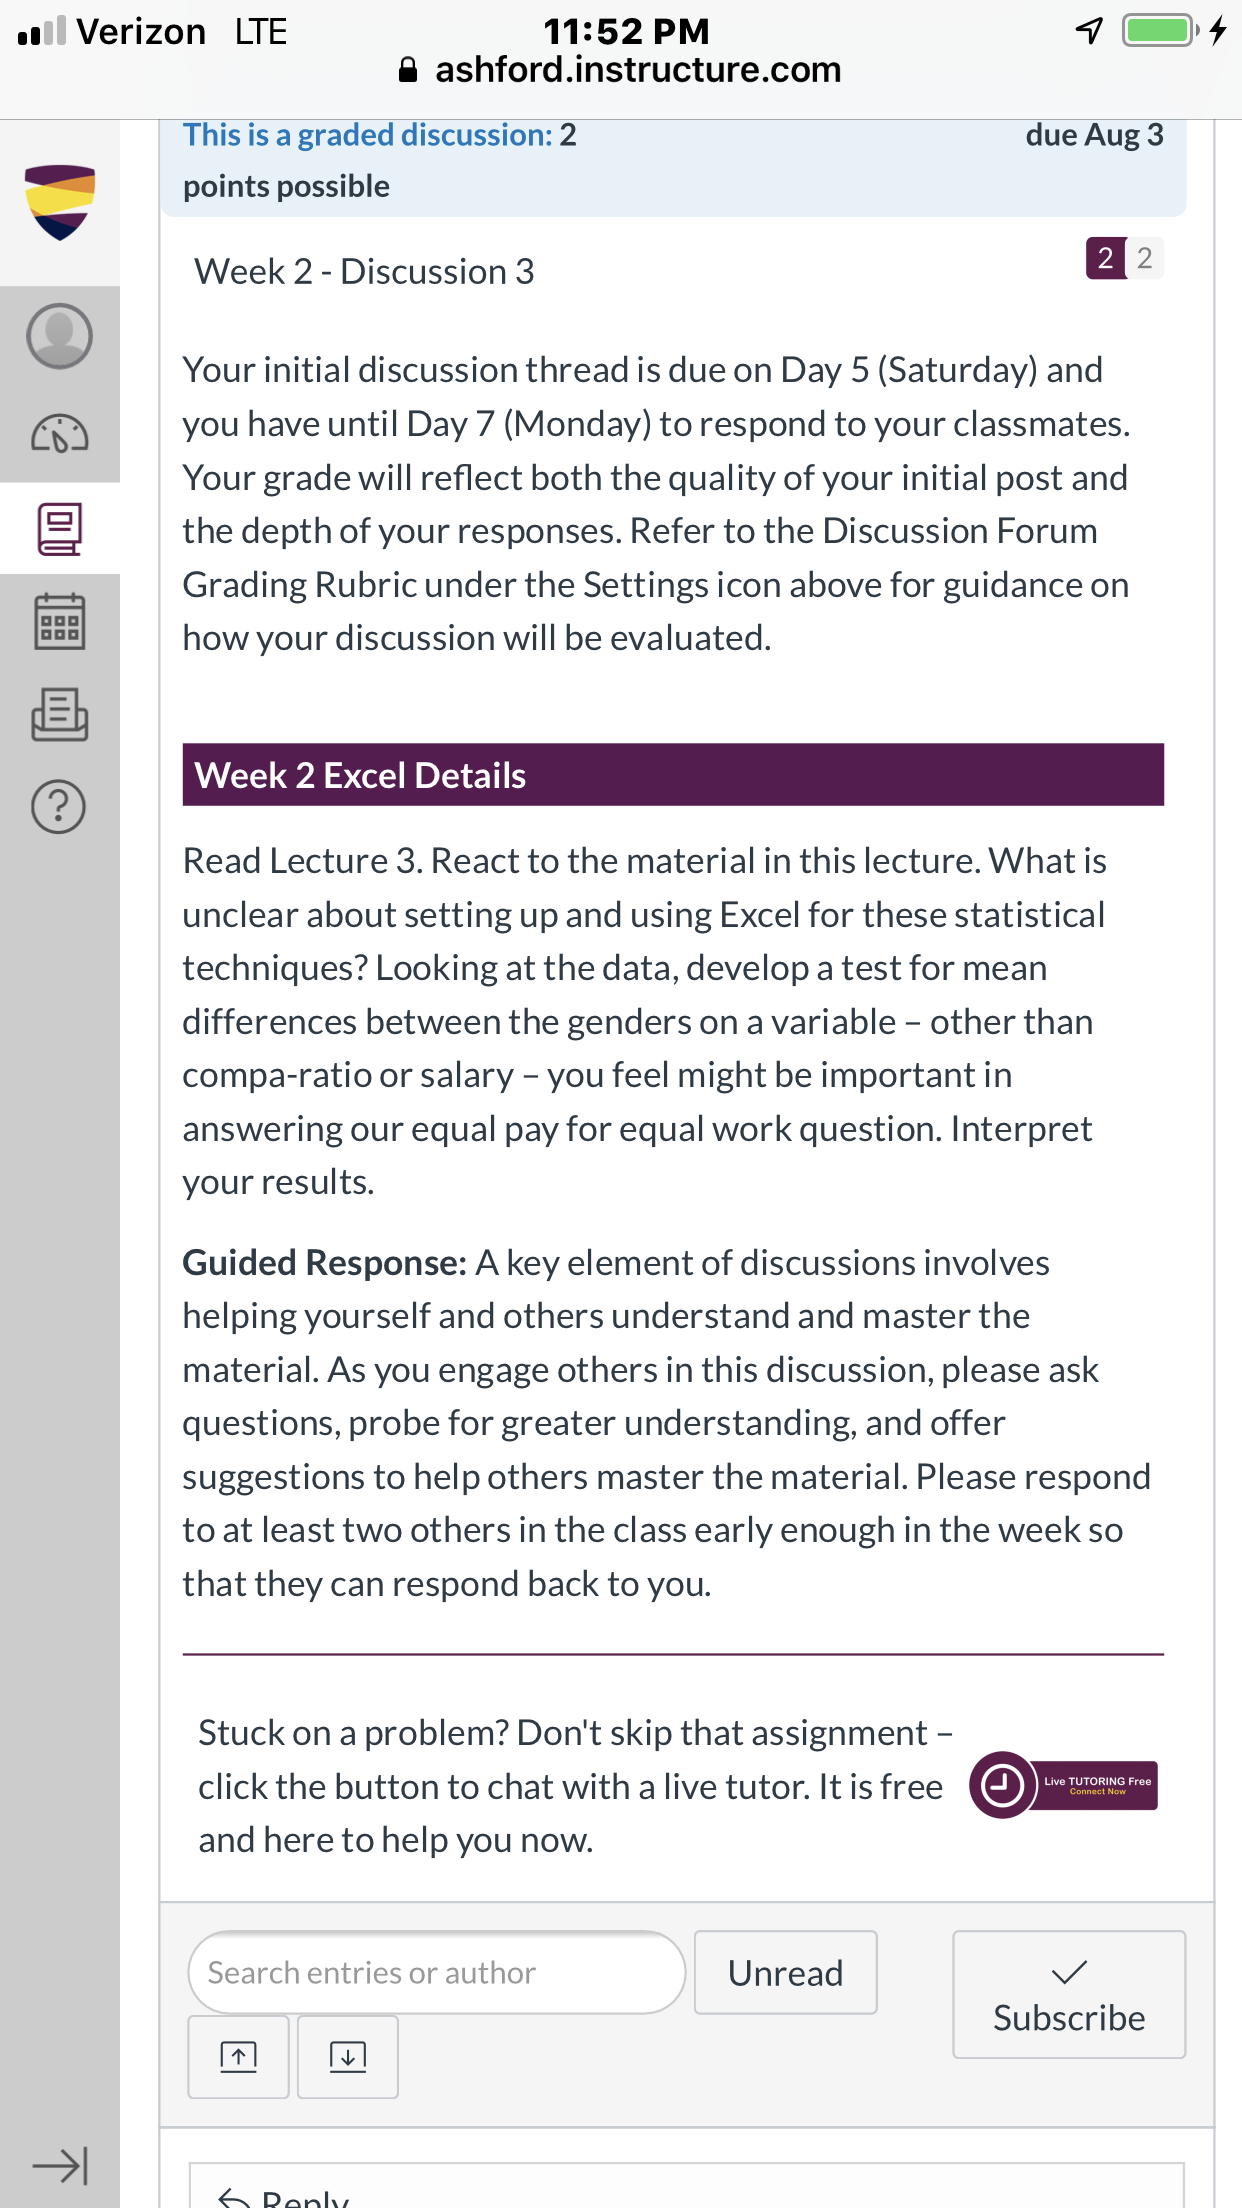The width and height of the screenshot is (1242, 2208).
Task: Open the Inbox icon in sidebar
Action: coord(59,714)
